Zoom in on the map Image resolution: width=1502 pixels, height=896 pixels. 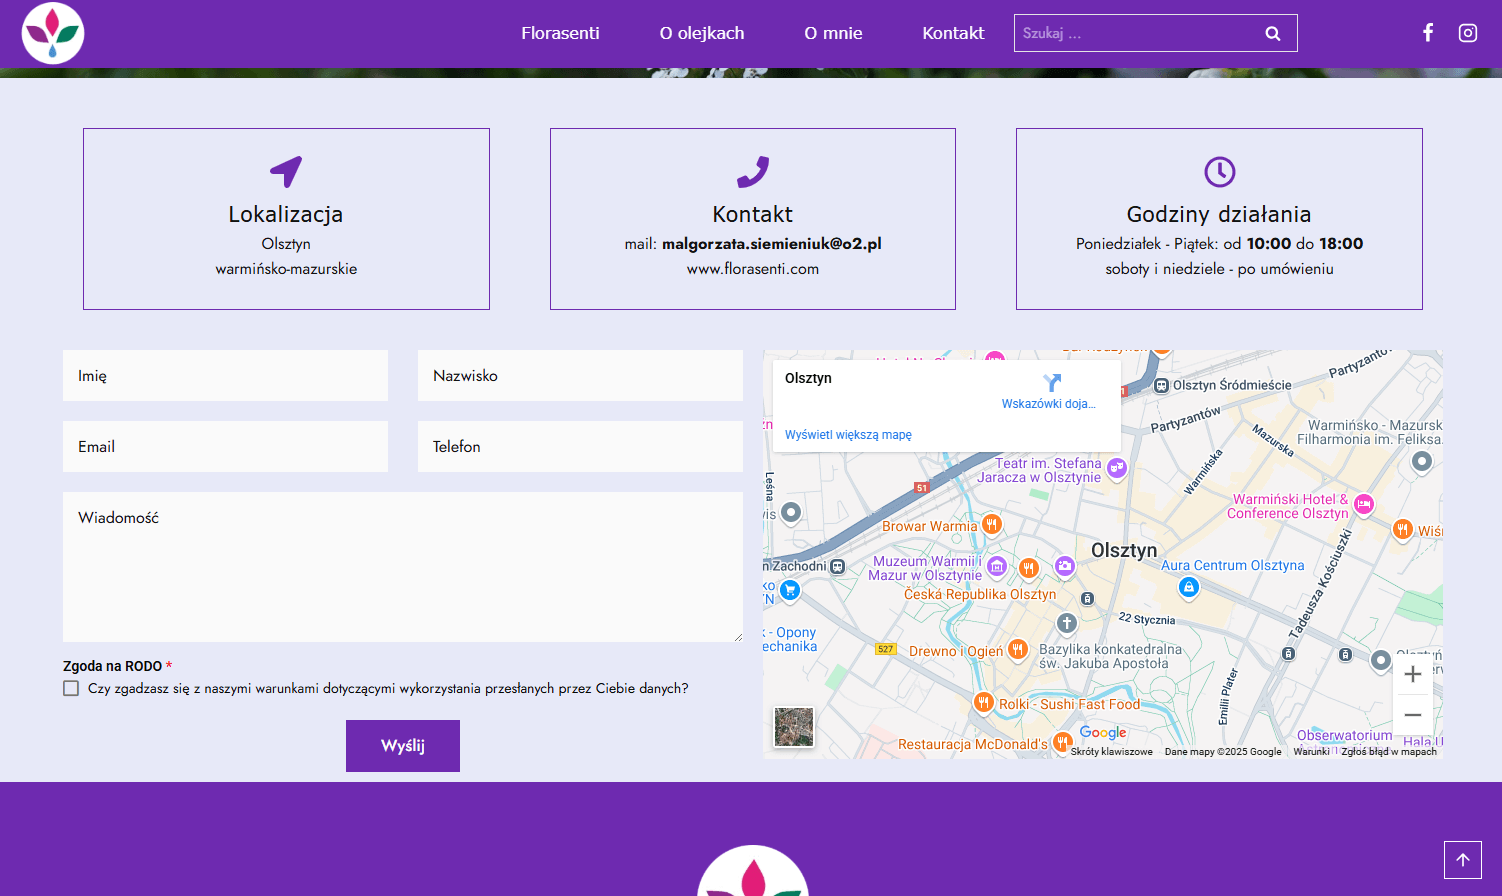pos(1412,674)
